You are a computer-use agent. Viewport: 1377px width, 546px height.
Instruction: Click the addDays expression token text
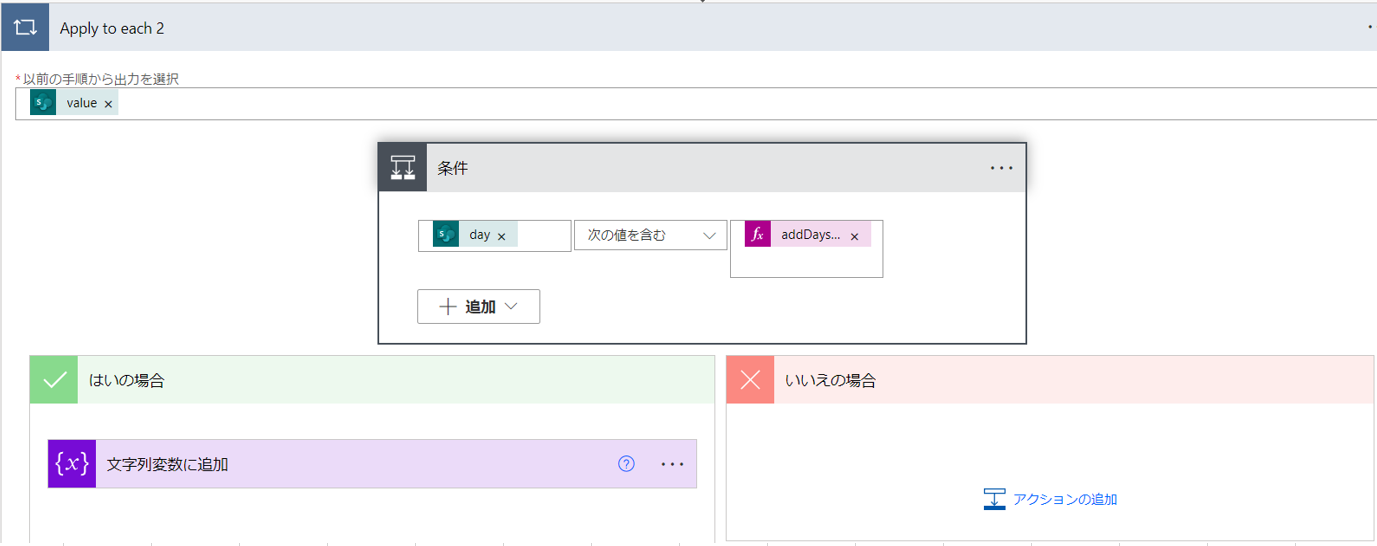(x=810, y=235)
